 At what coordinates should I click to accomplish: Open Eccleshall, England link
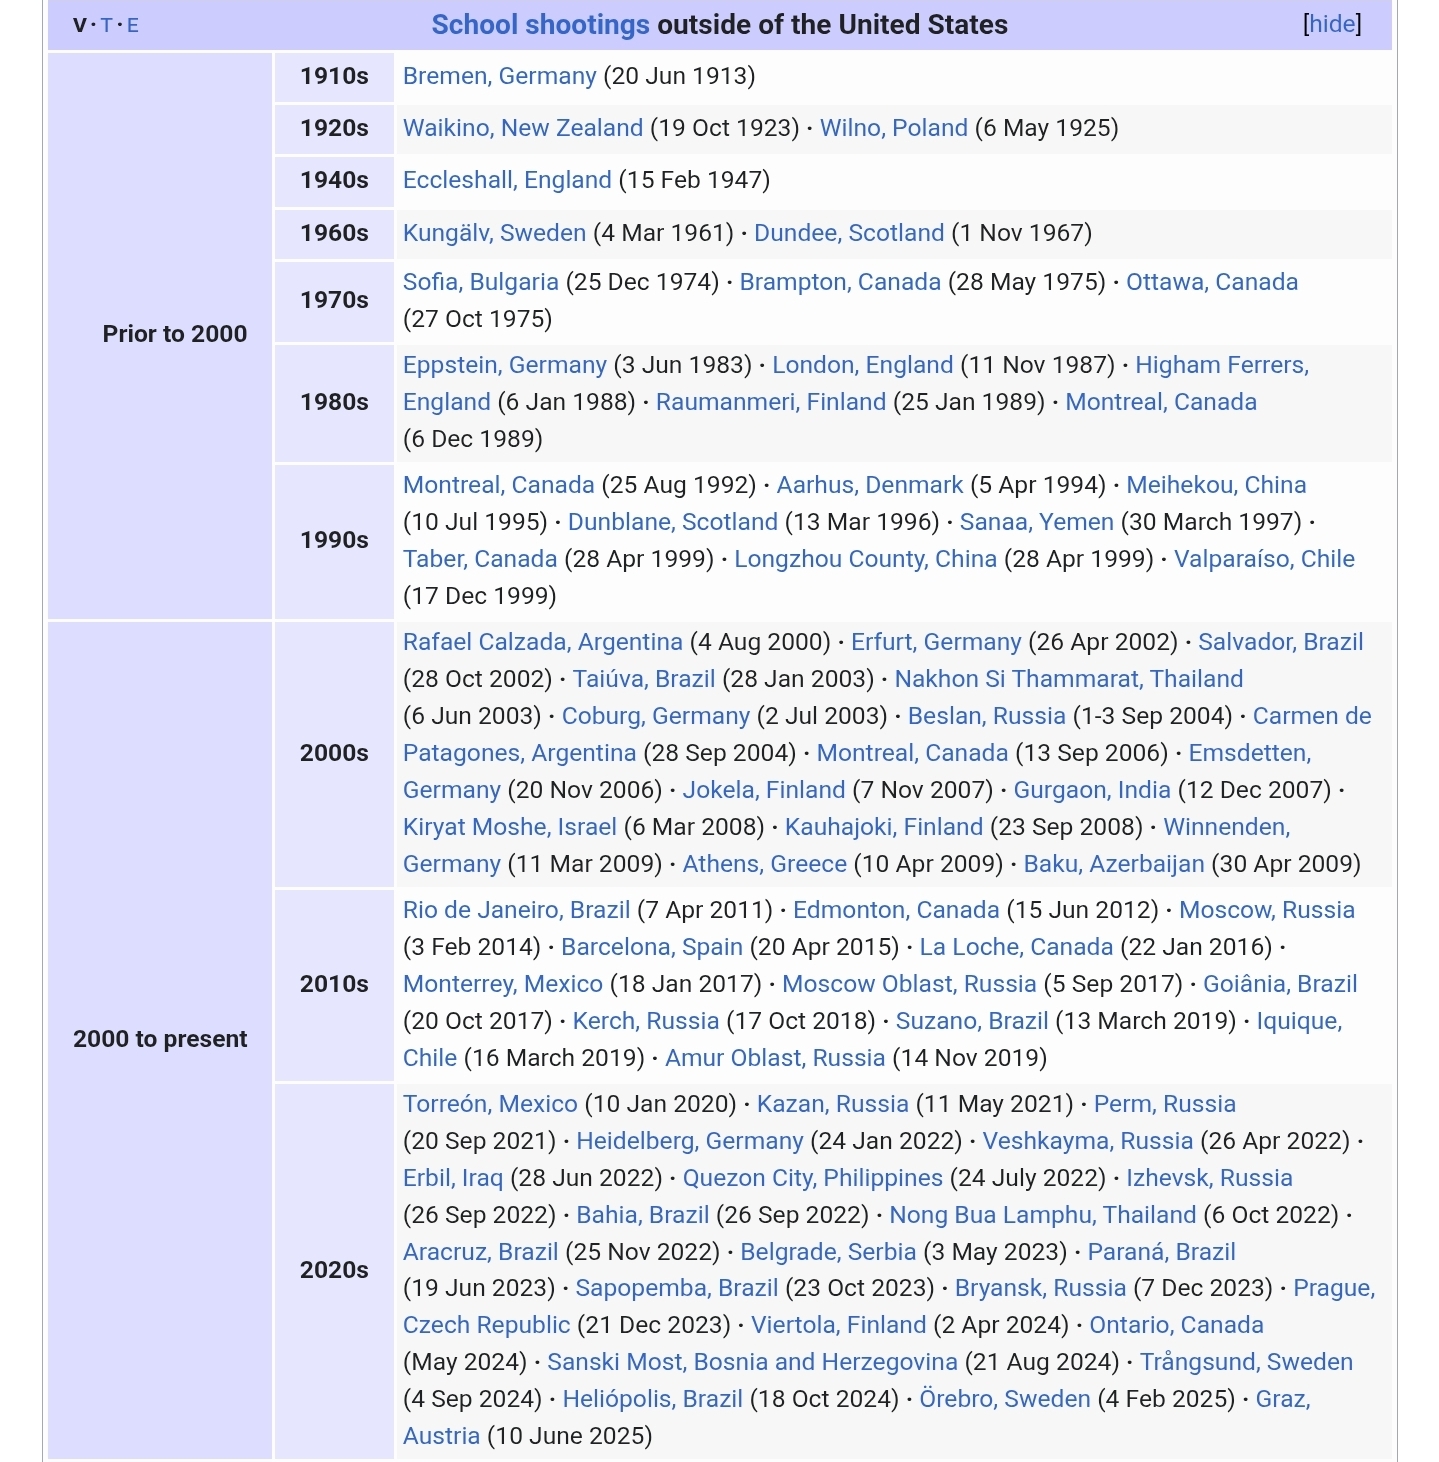pyautogui.click(x=506, y=180)
